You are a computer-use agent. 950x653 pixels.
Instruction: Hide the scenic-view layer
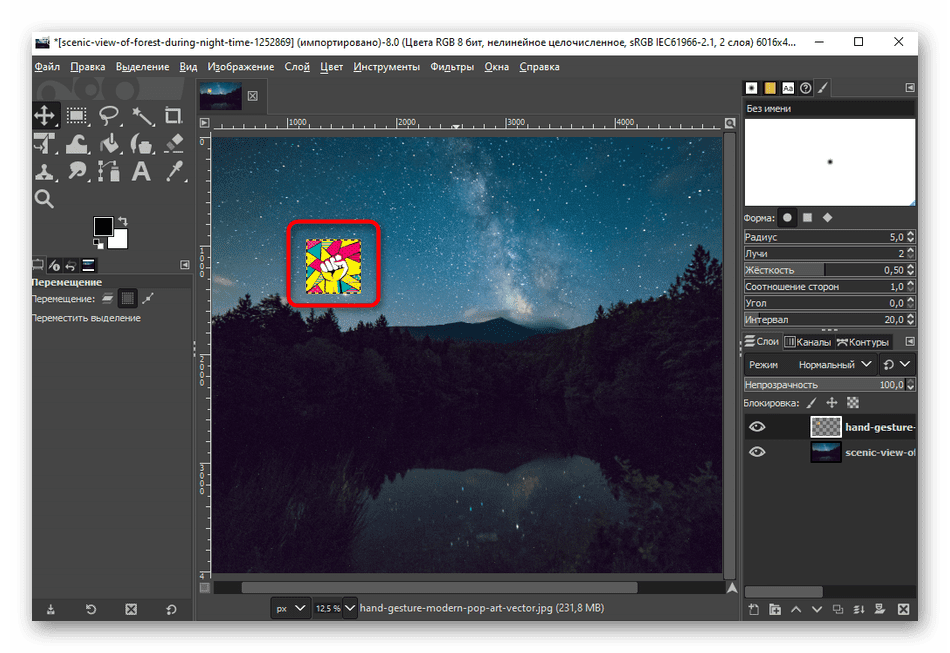[757, 452]
